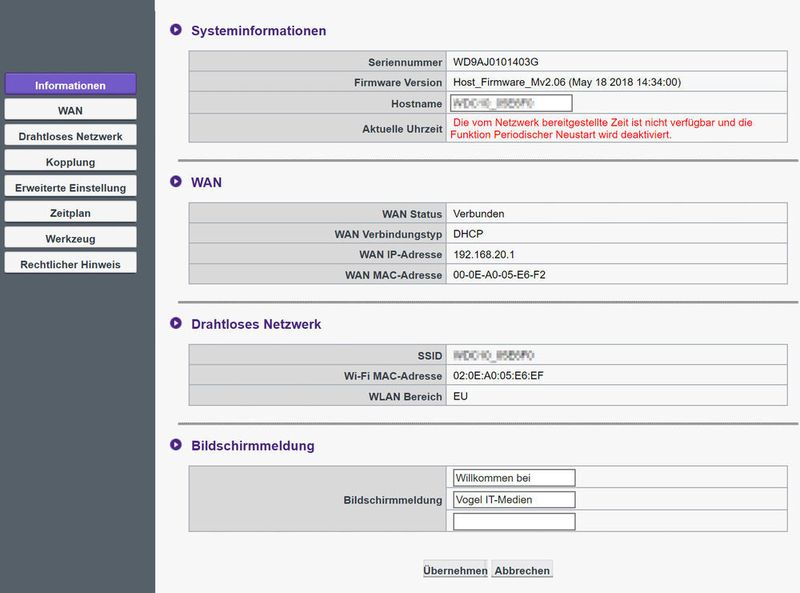Click bullet icon next to Drahtloses Netzwerk heading

click(177, 324)
